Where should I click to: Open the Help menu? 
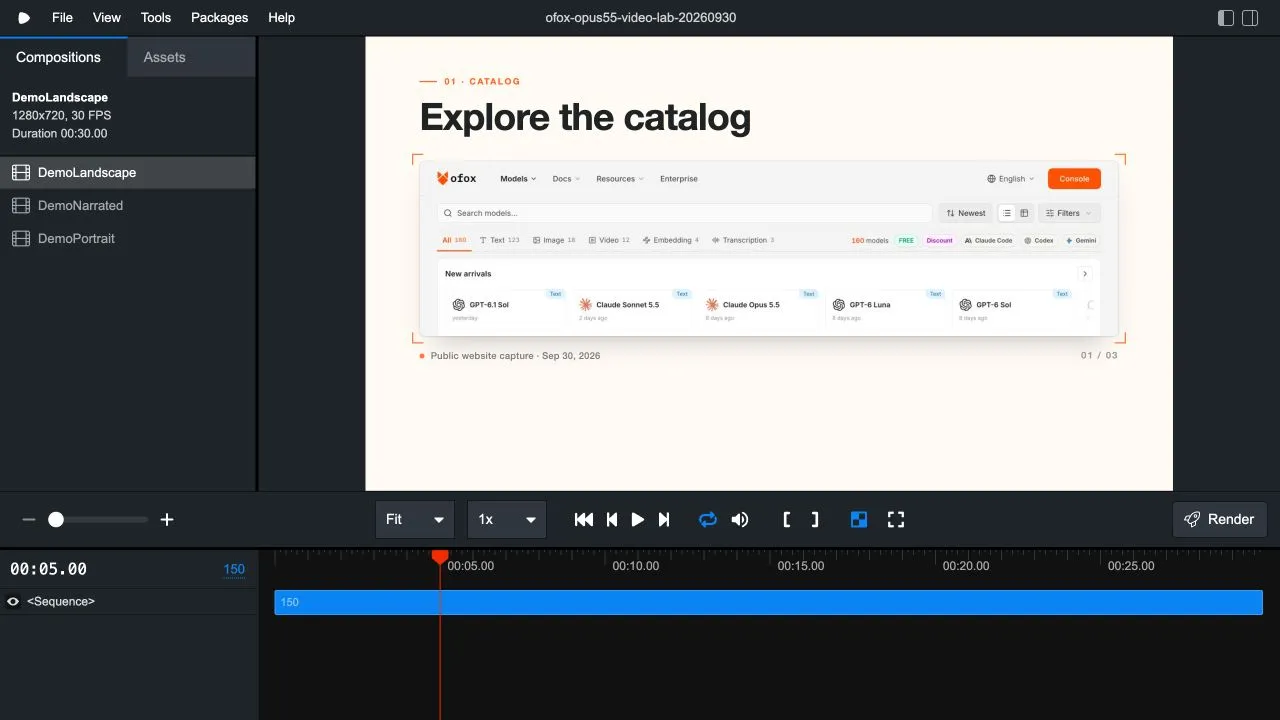pyautogui.click(x=282, y=18)
